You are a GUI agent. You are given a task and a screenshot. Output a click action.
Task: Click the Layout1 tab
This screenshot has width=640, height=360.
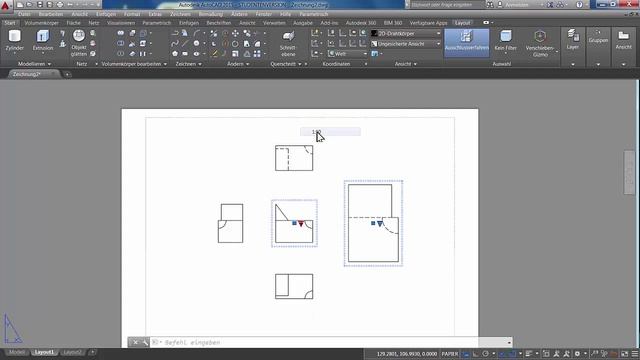[x=44, y=352]
